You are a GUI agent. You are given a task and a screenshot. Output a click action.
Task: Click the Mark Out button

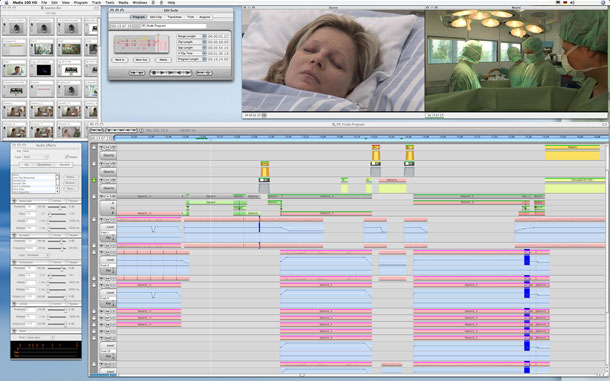point(141,60)
